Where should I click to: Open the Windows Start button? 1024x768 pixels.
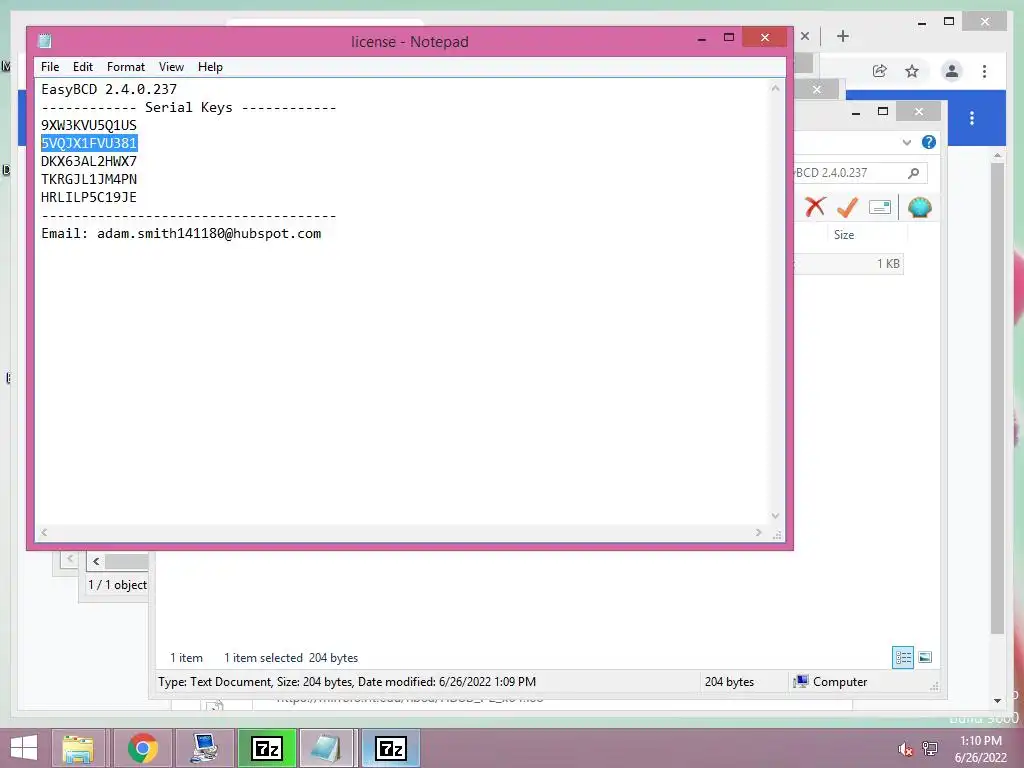coord(24,748)
